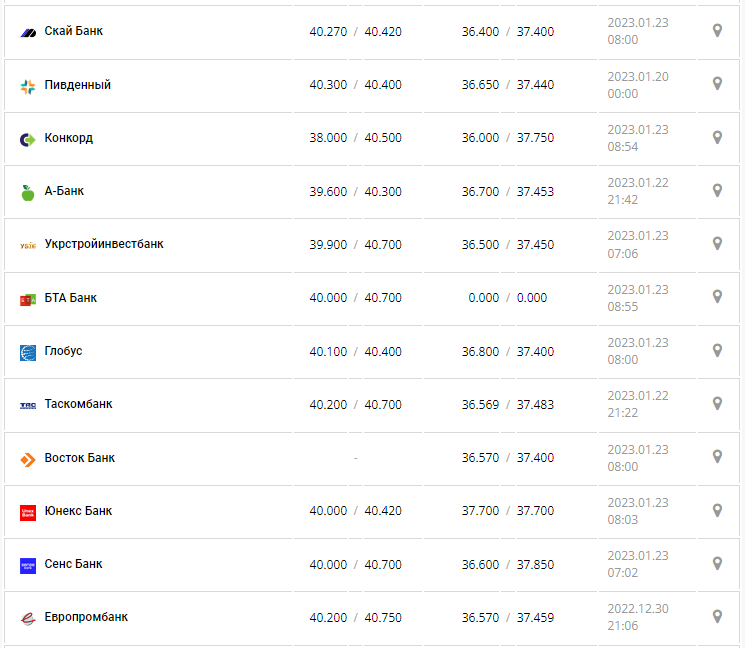Open the Европромбанк map pin
This screenshot has width=745, height=648.
click(717, 616)
